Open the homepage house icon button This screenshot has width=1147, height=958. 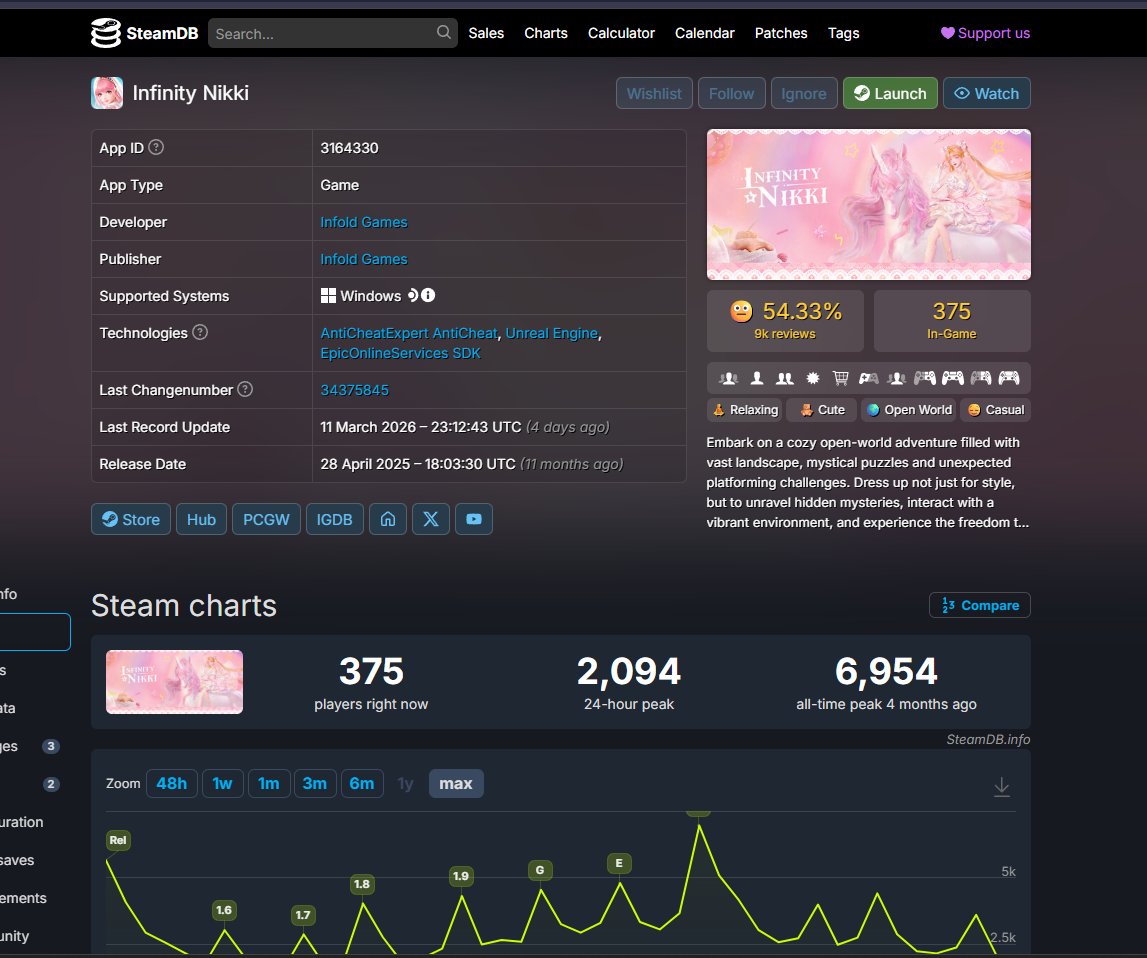click(x=388, y=519)
